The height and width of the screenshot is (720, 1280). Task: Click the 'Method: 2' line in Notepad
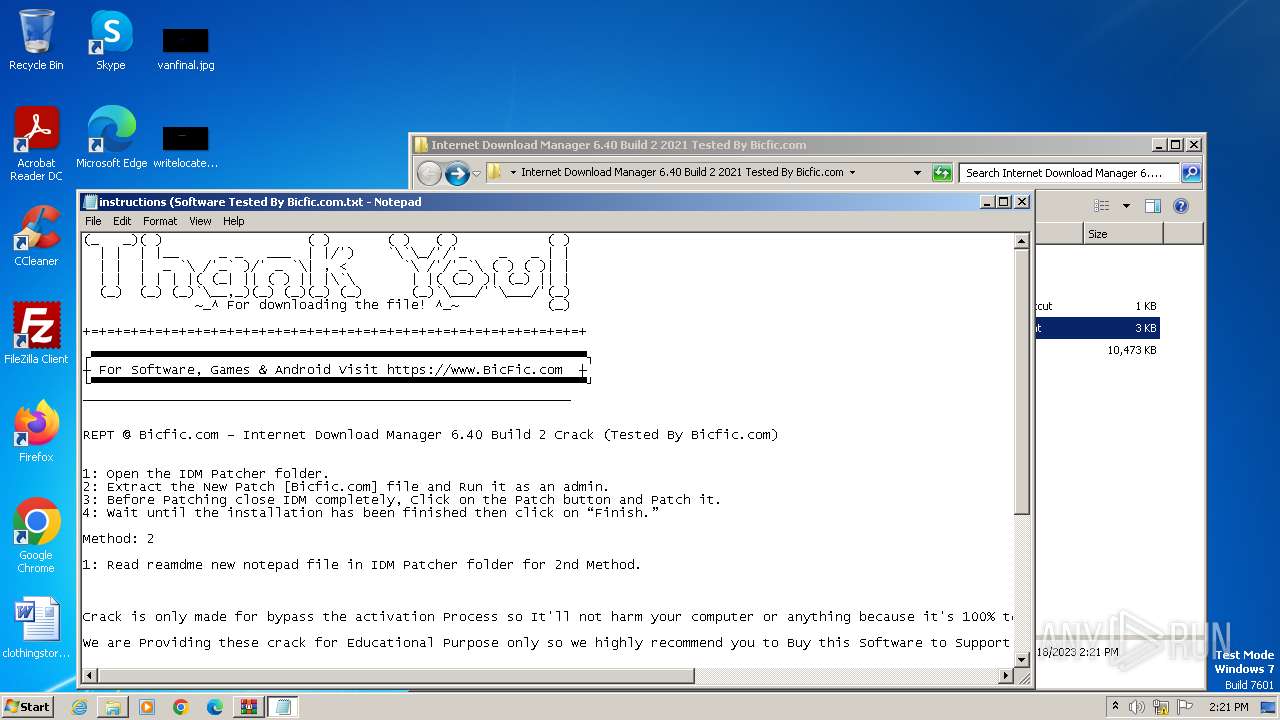point(118,538)
